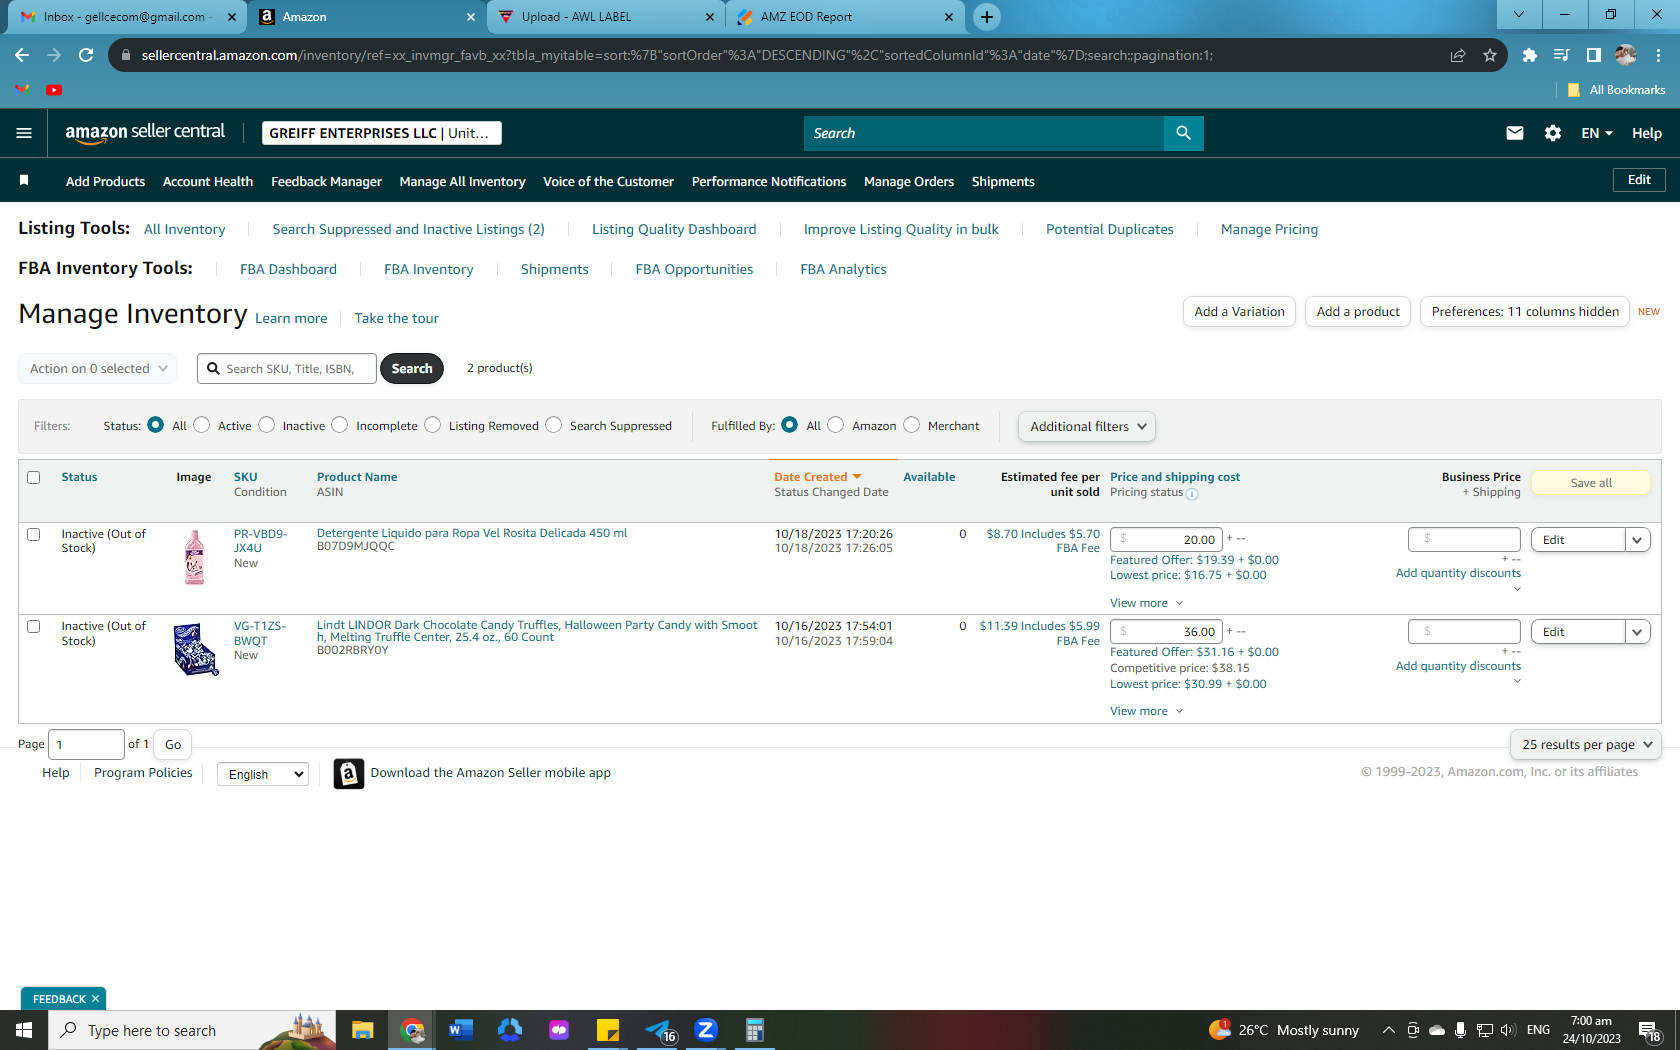The width and height of the screenshot is (1680, 1050).
Task: Switch to the Inbox Gmail browser tab
Action: click(x=125, y=17)
